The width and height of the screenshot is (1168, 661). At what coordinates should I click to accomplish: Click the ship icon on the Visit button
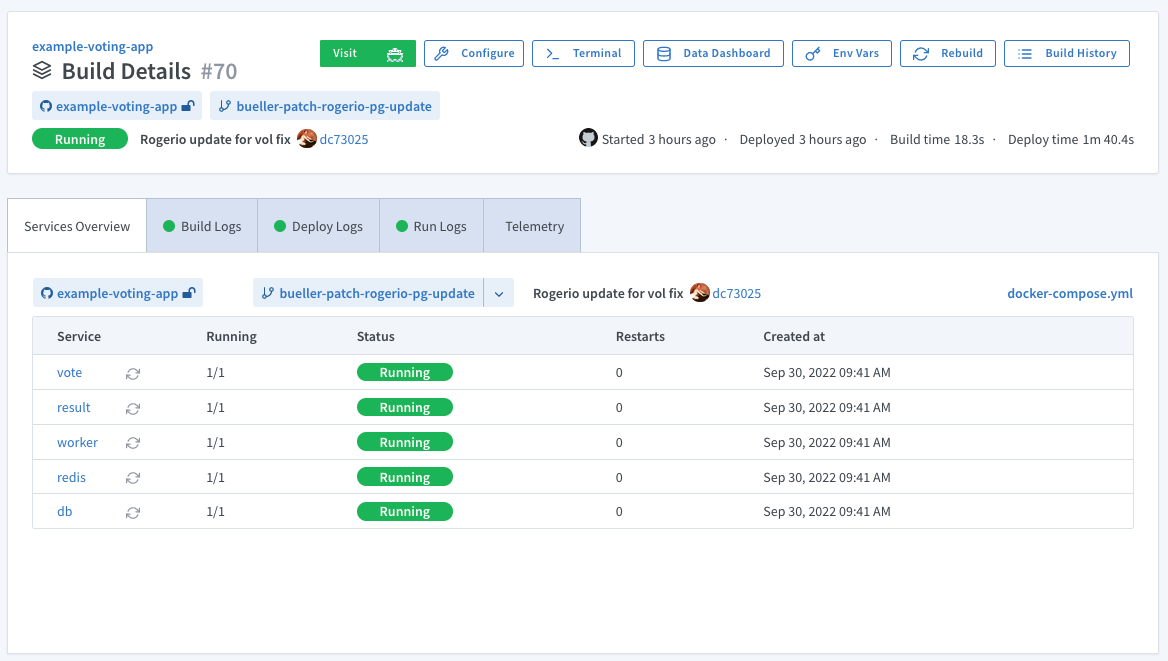click(395, 54)
